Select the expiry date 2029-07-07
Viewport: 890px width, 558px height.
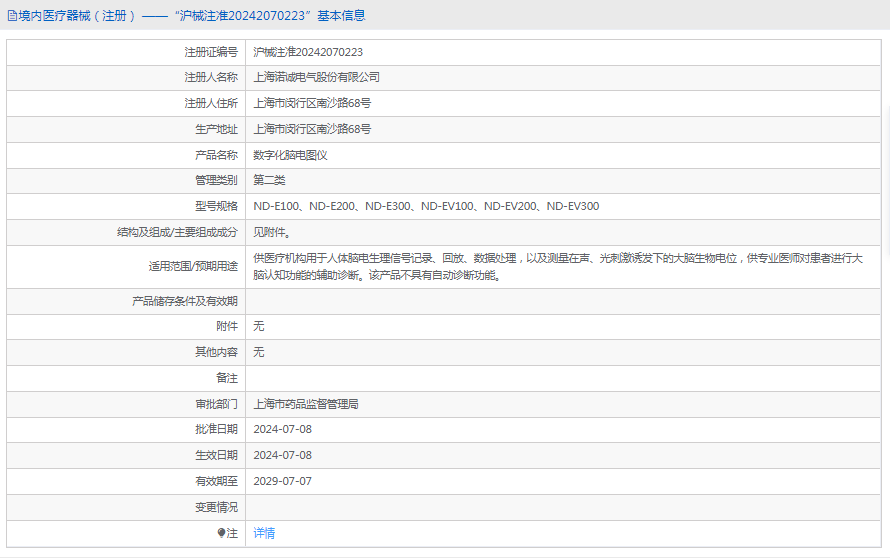tap(282, 481)
